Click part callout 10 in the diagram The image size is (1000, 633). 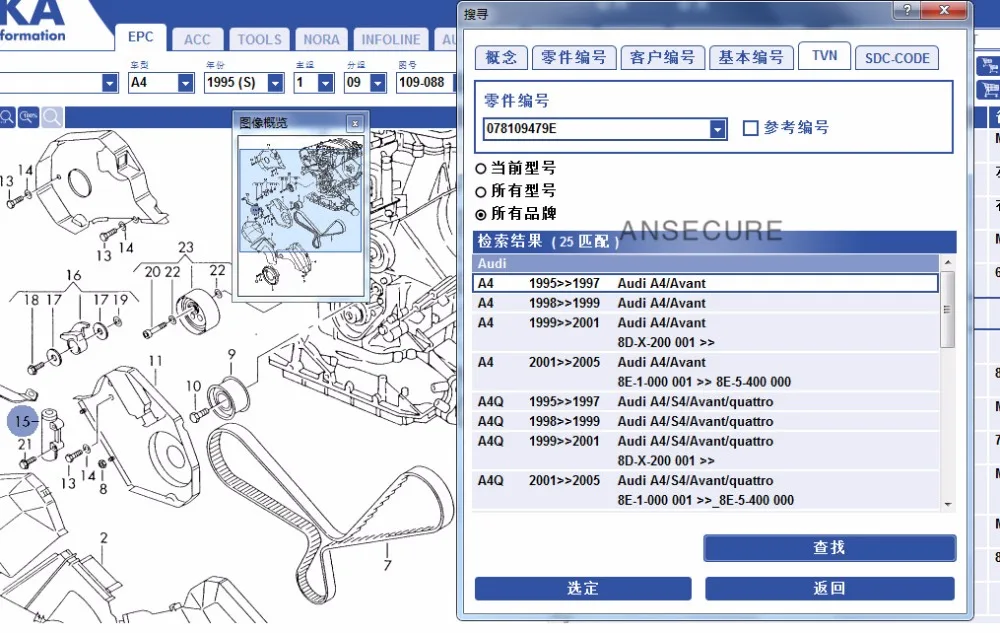[x=193, y=386]
